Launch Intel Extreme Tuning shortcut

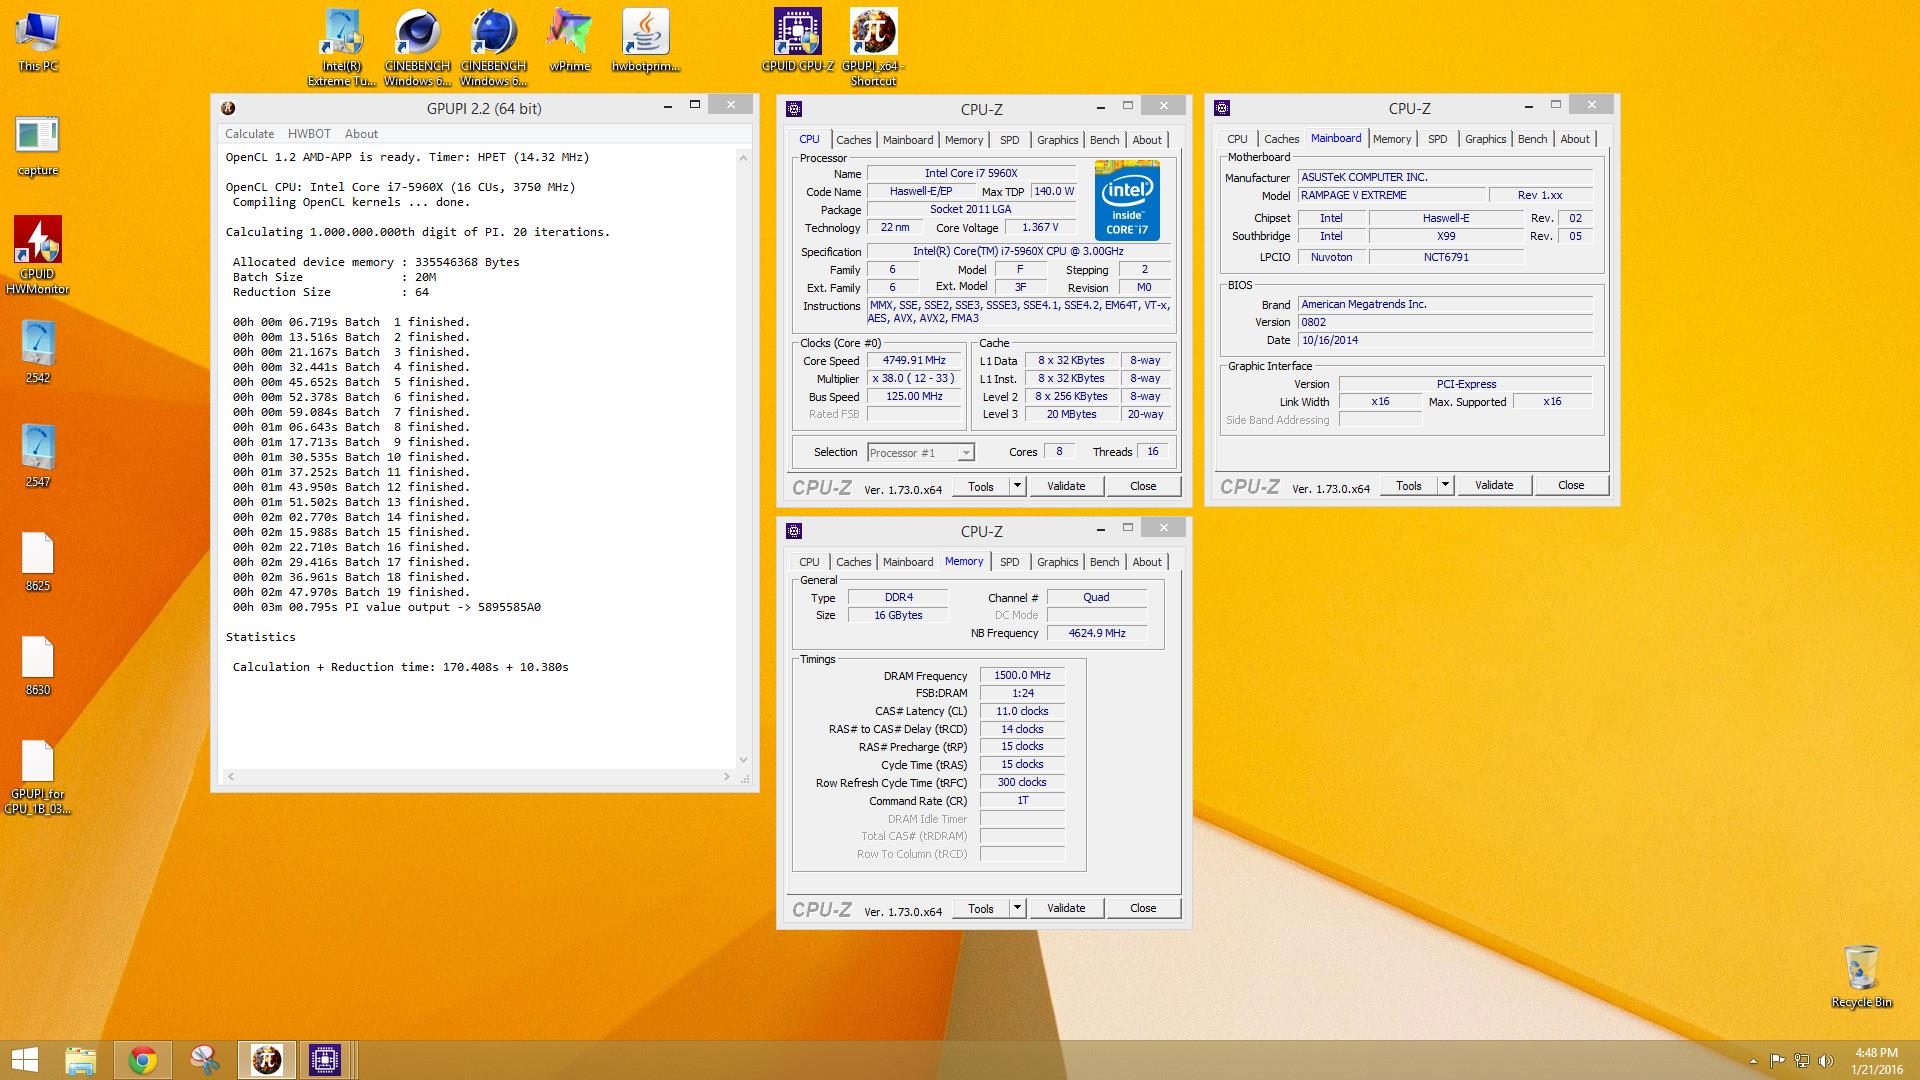point(342,47)
